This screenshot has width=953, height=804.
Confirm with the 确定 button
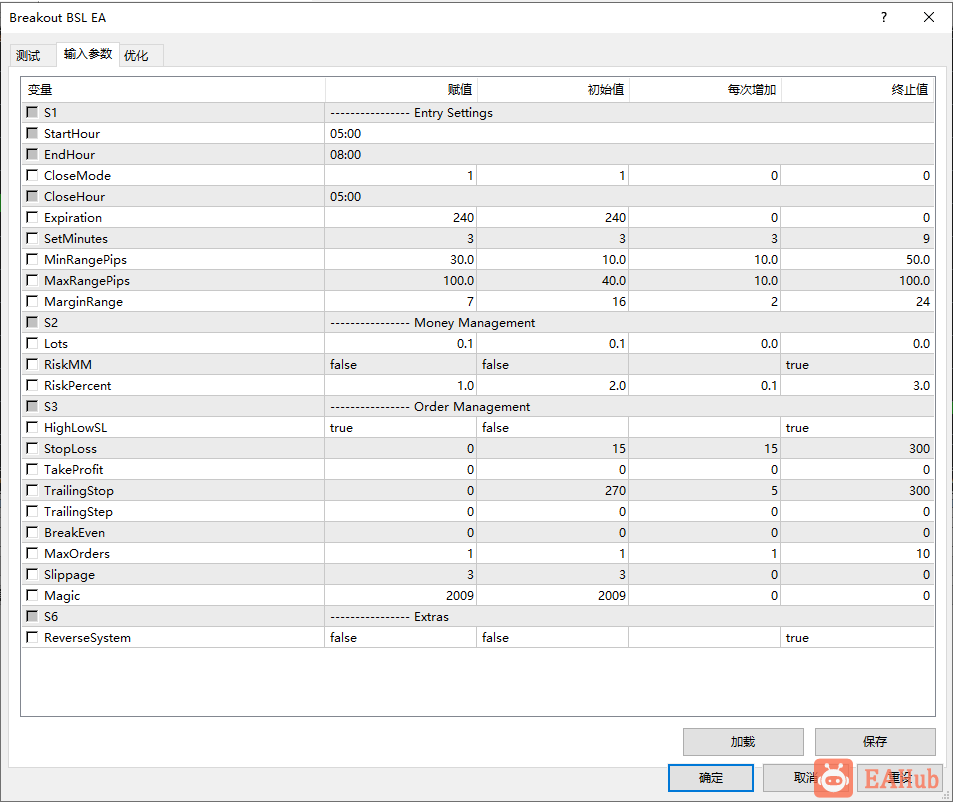click(x=710, y=778)
